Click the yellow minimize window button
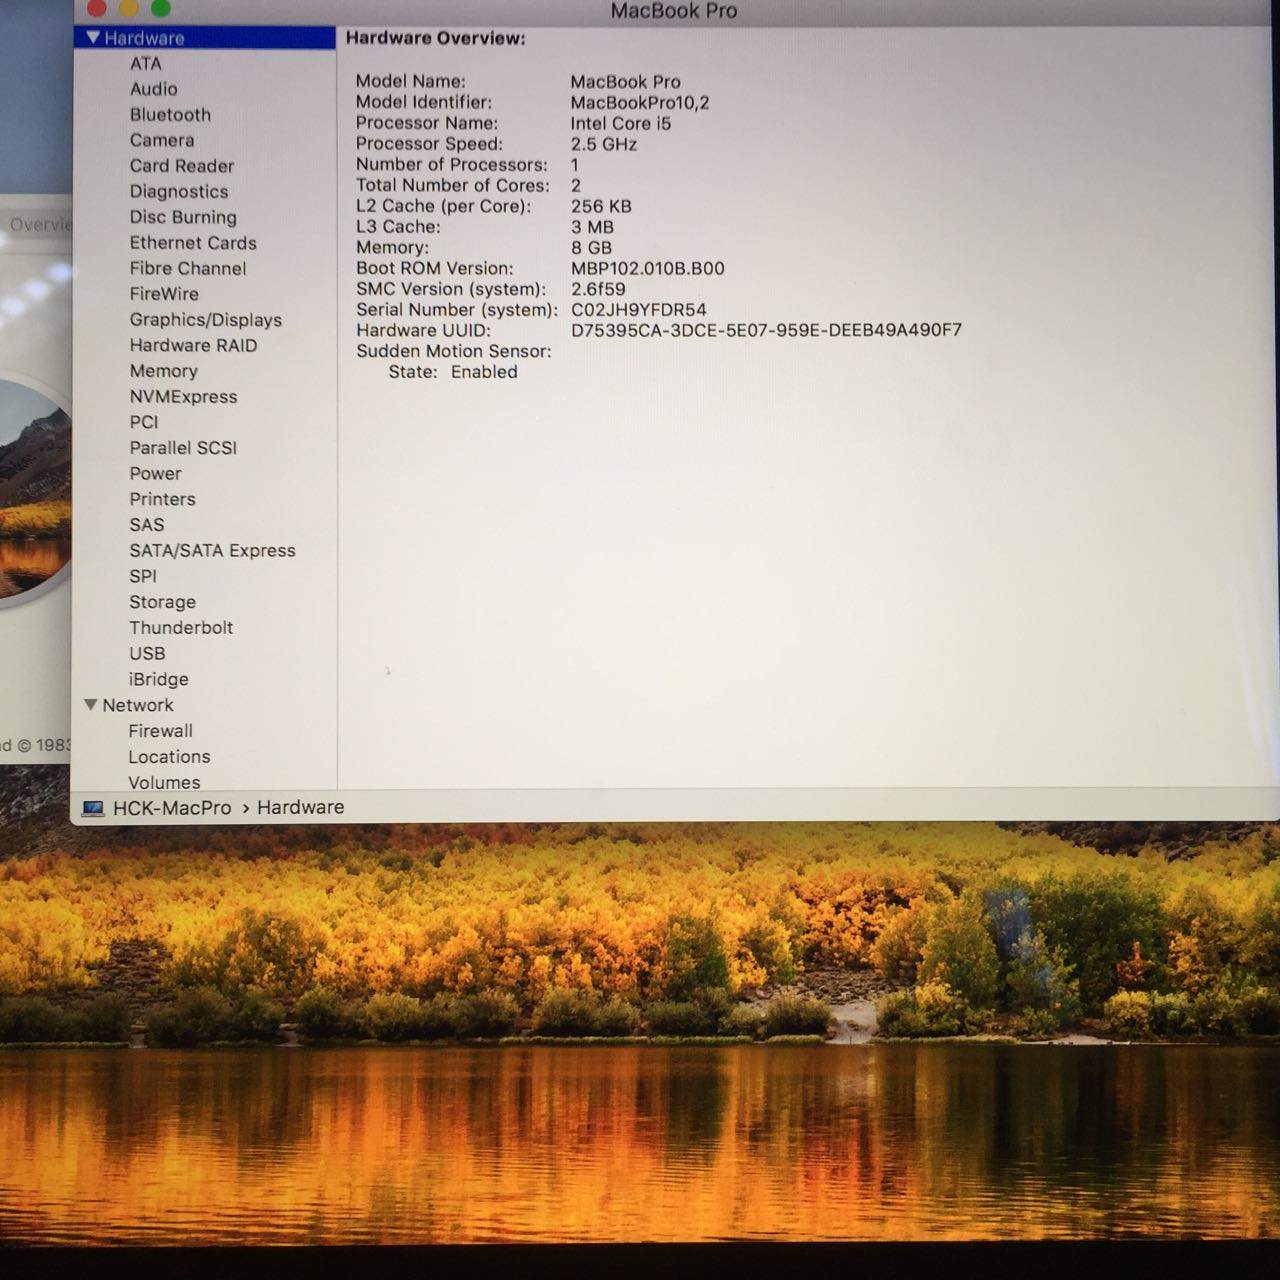Image resolution: width=1280 pixels, height=1280 pixels. tap(129, 9)
